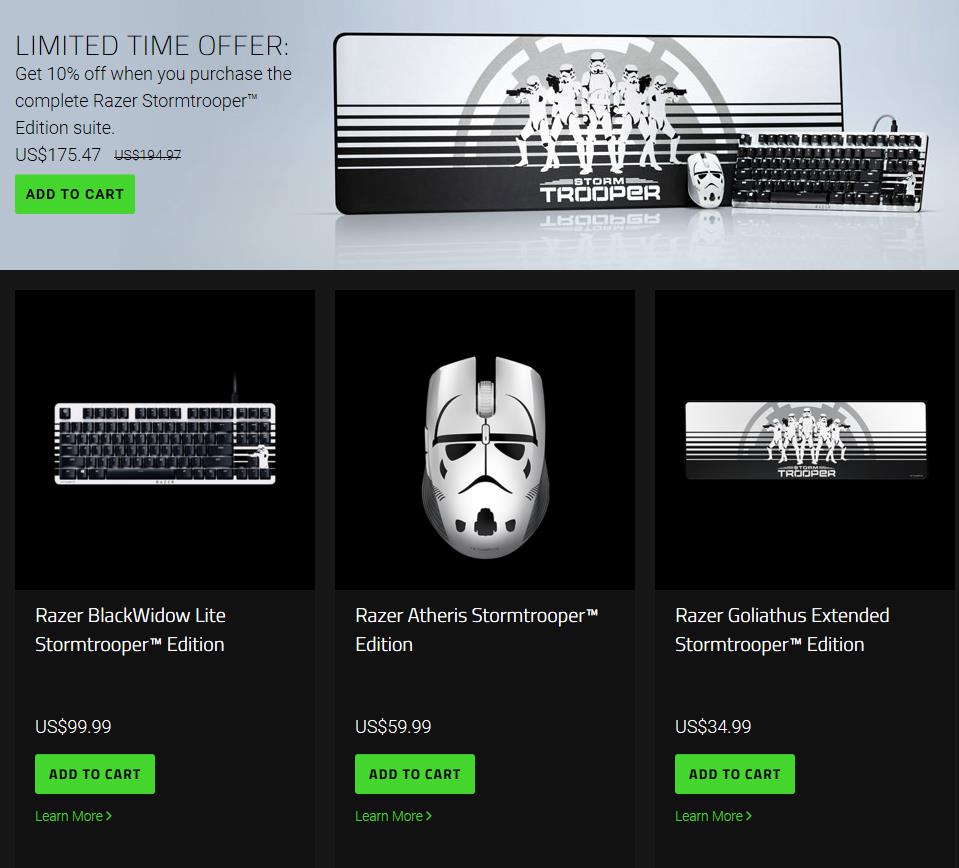Click the chevron arrow beside Atheris Learn More
The height and width of the screenshot is (868, 959).
pos(429,816)
